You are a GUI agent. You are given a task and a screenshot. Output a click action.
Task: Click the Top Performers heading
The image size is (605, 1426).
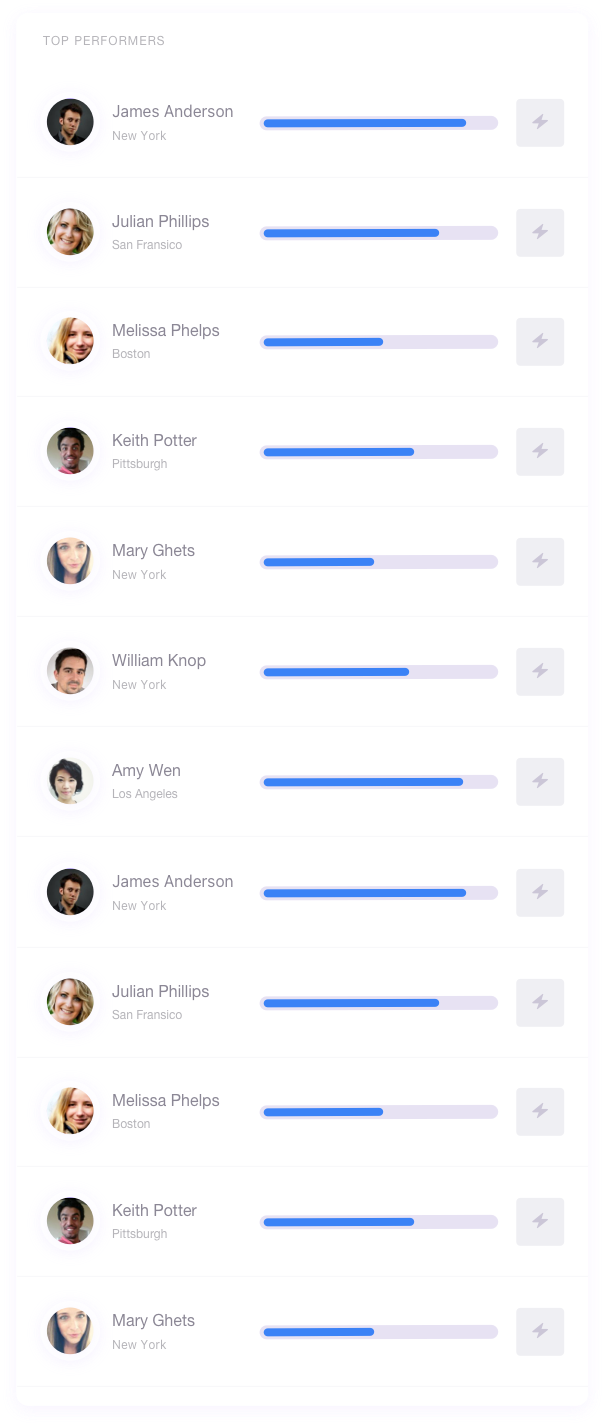104,41
